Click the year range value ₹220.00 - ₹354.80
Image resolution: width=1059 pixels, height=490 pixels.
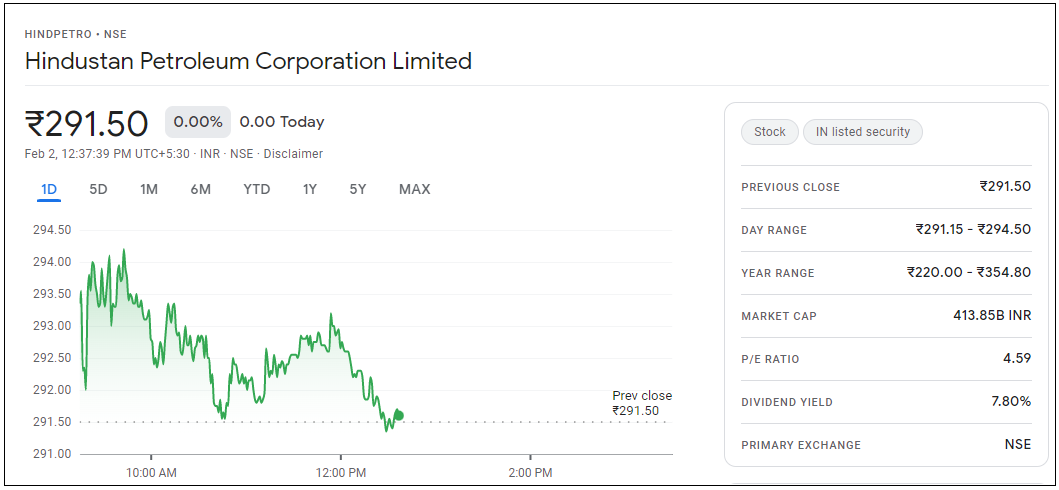(969, 273)
